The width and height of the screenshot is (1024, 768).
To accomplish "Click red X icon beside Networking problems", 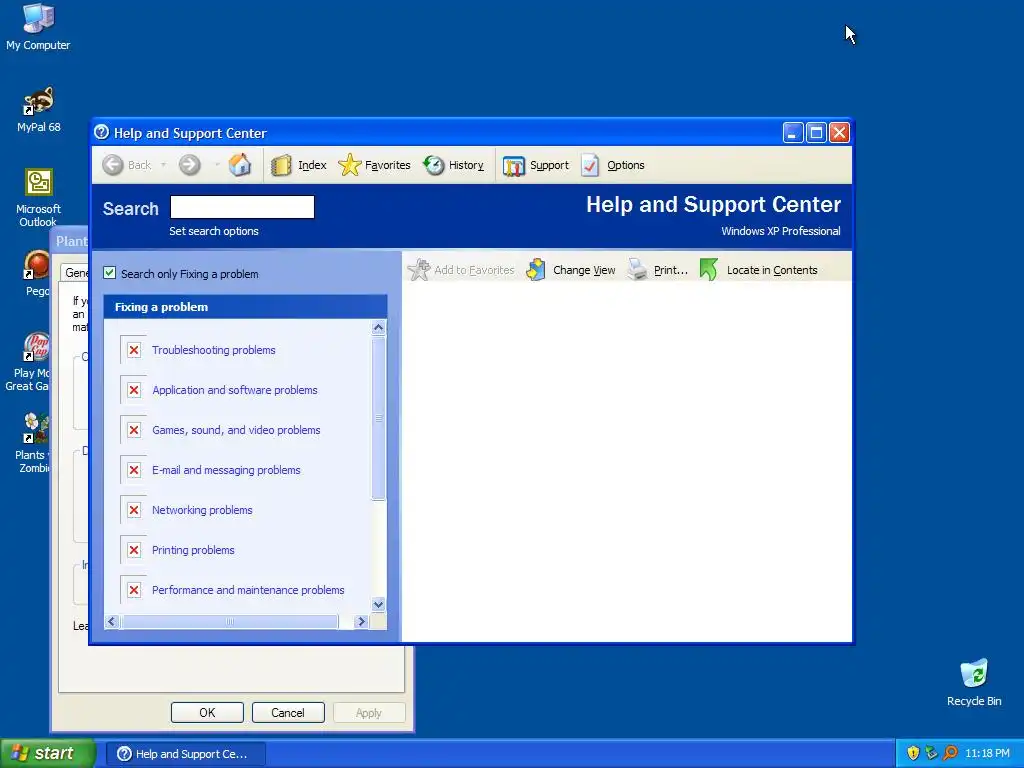I will (x=134, y=510).
